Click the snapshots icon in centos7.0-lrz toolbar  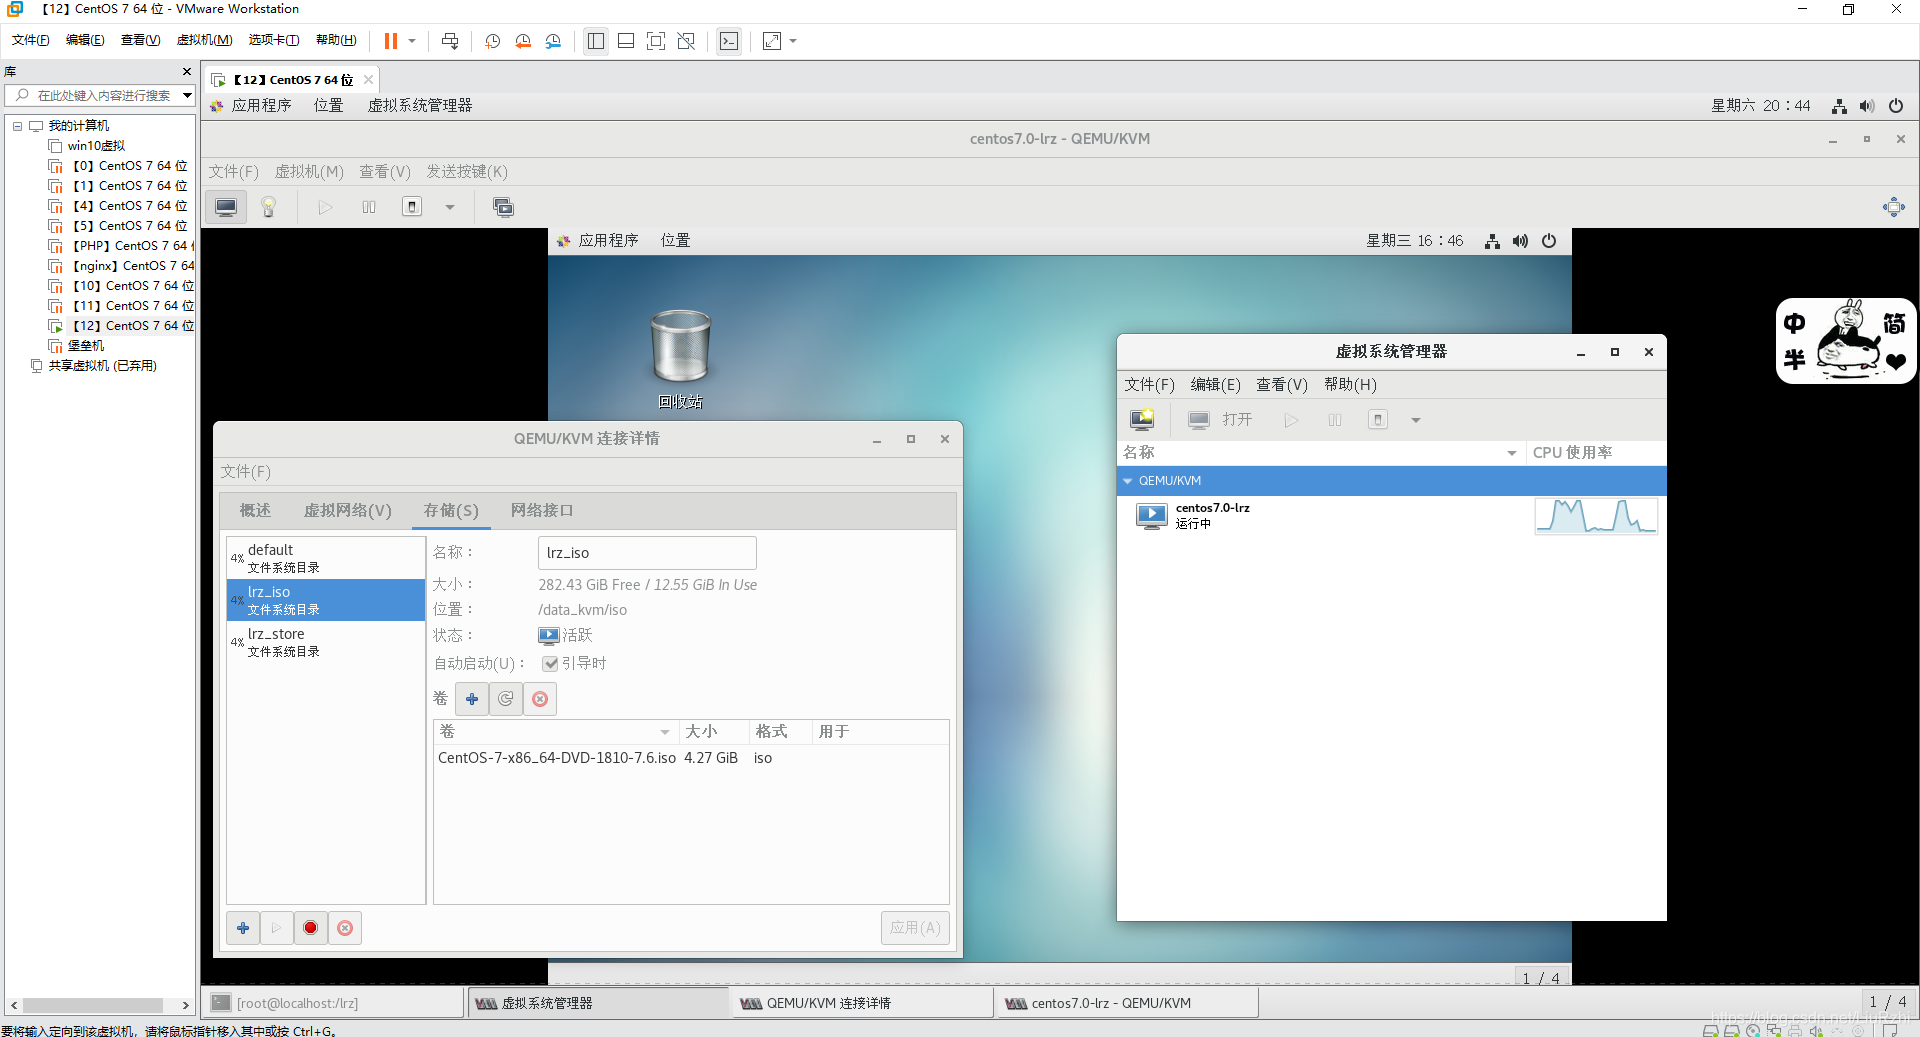click(x=503, y=207)
